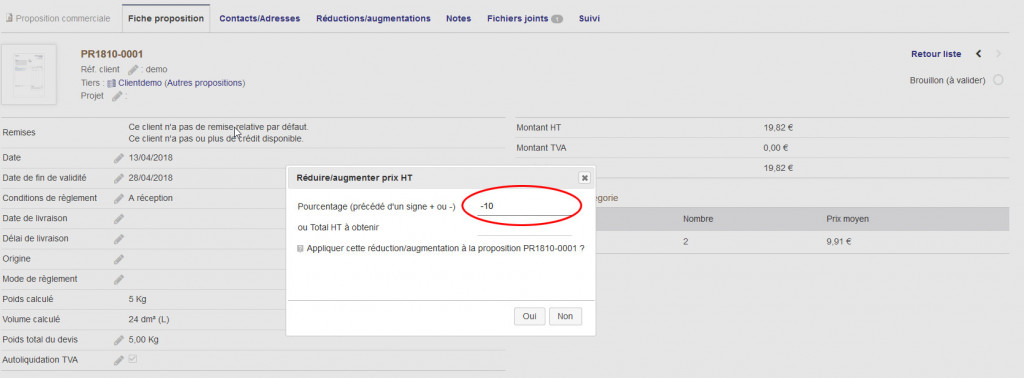The height and width of the screenshot is (378, 1024).
Task: Edit the Projet field pencil icon
Action: 117,96
